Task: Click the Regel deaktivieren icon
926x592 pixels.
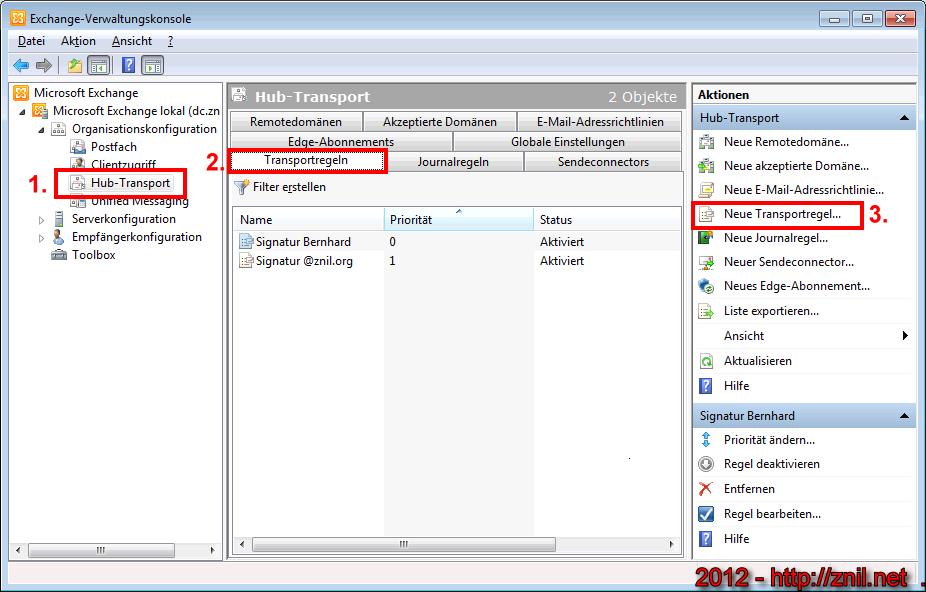Action: (707, 464)
